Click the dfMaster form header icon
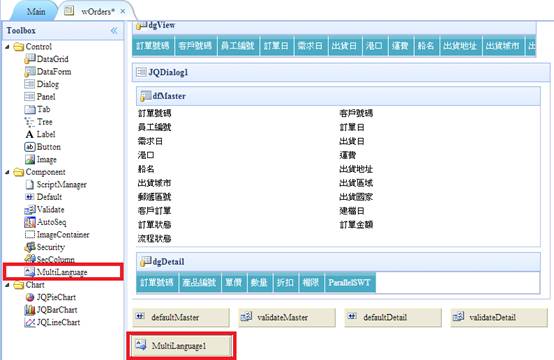The image size is (554, 360). coord(145,96)
